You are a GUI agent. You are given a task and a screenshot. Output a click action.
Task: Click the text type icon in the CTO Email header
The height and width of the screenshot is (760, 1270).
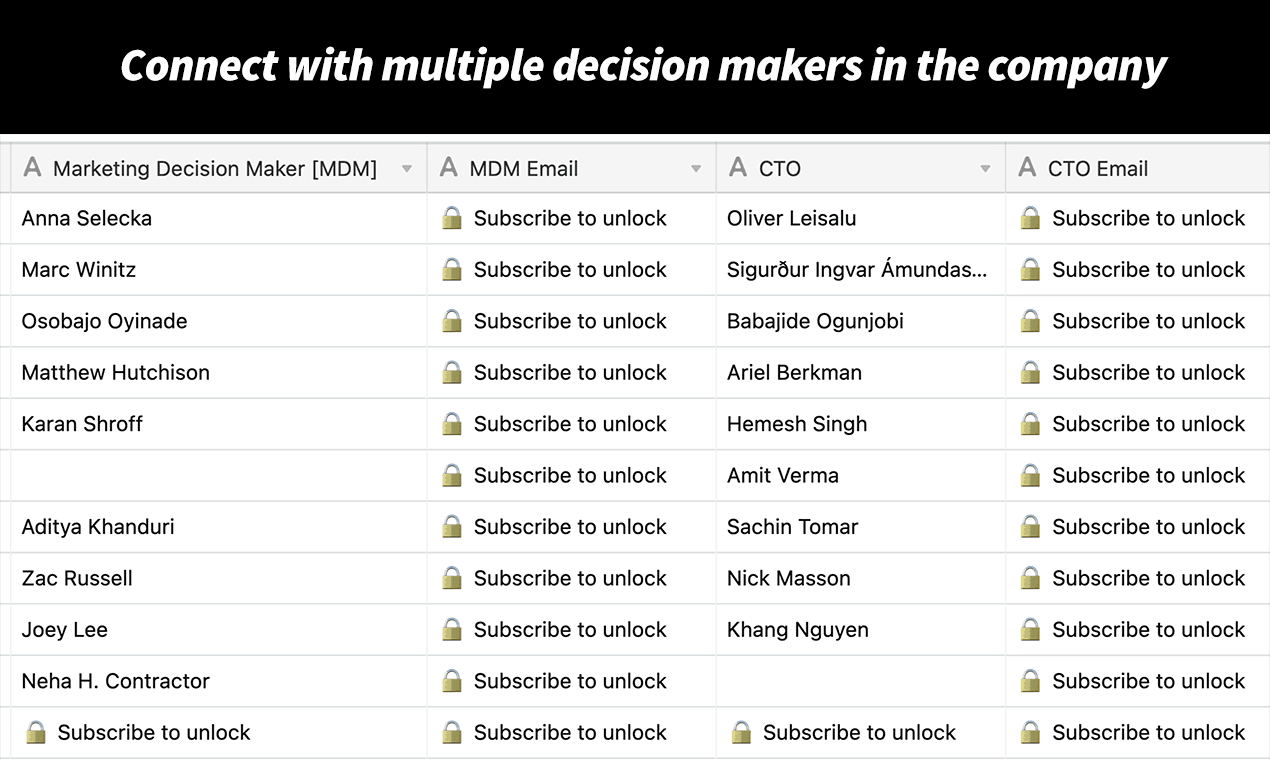pyautogui.click(x=1027, y=168)
